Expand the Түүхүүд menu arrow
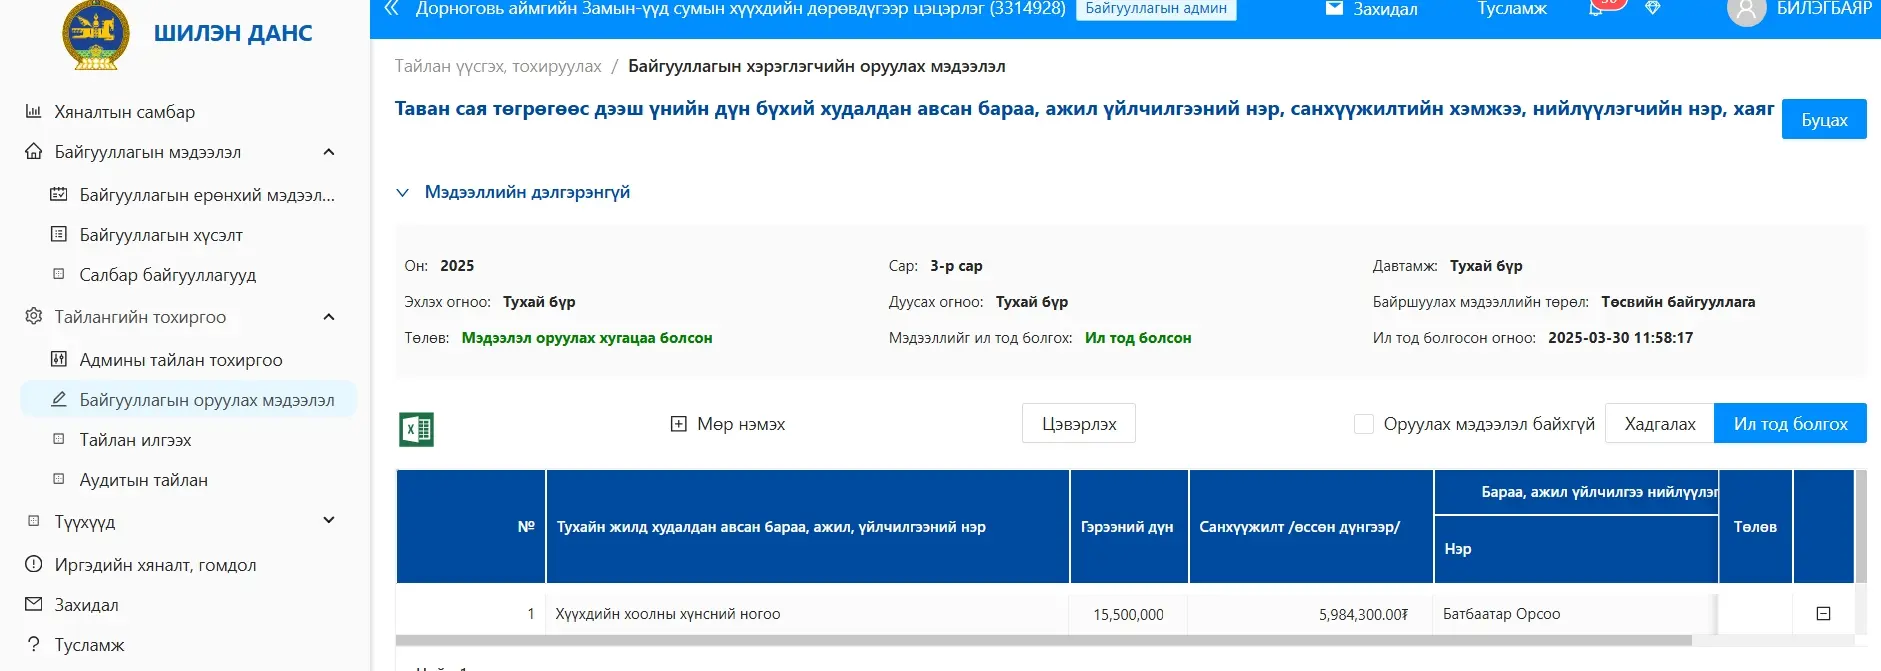The image size is (1881, 671). pyautogui.click(x=329, y=520)
